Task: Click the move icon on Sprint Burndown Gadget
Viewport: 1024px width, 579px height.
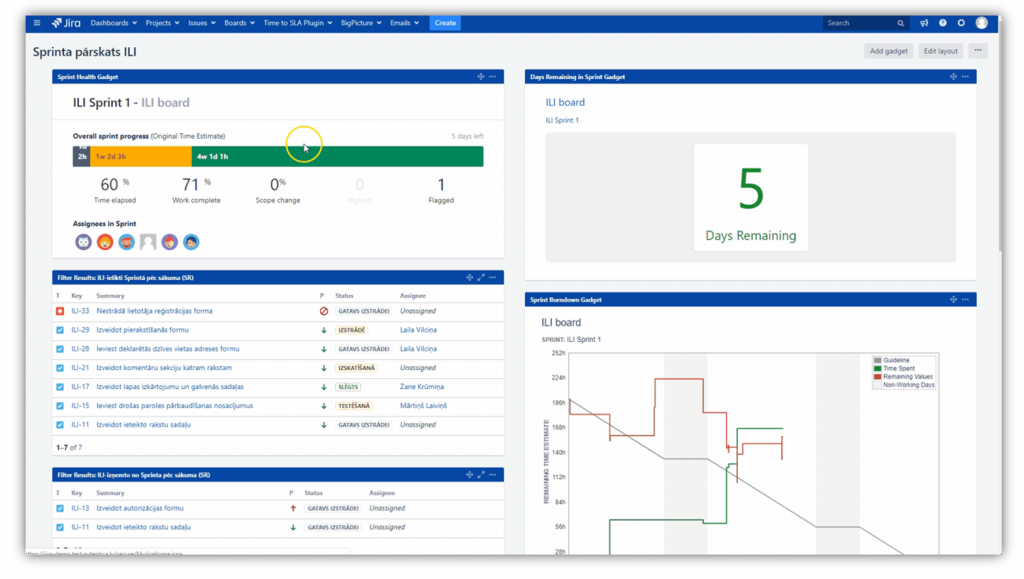Action: click(953, 300)
